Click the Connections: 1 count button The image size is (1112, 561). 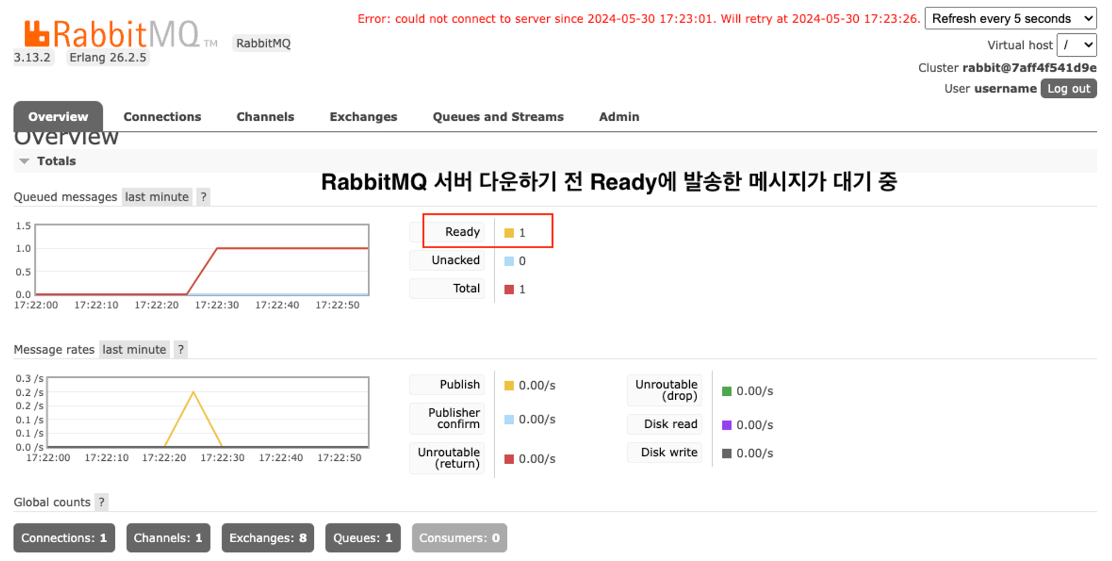click(64, 538)
